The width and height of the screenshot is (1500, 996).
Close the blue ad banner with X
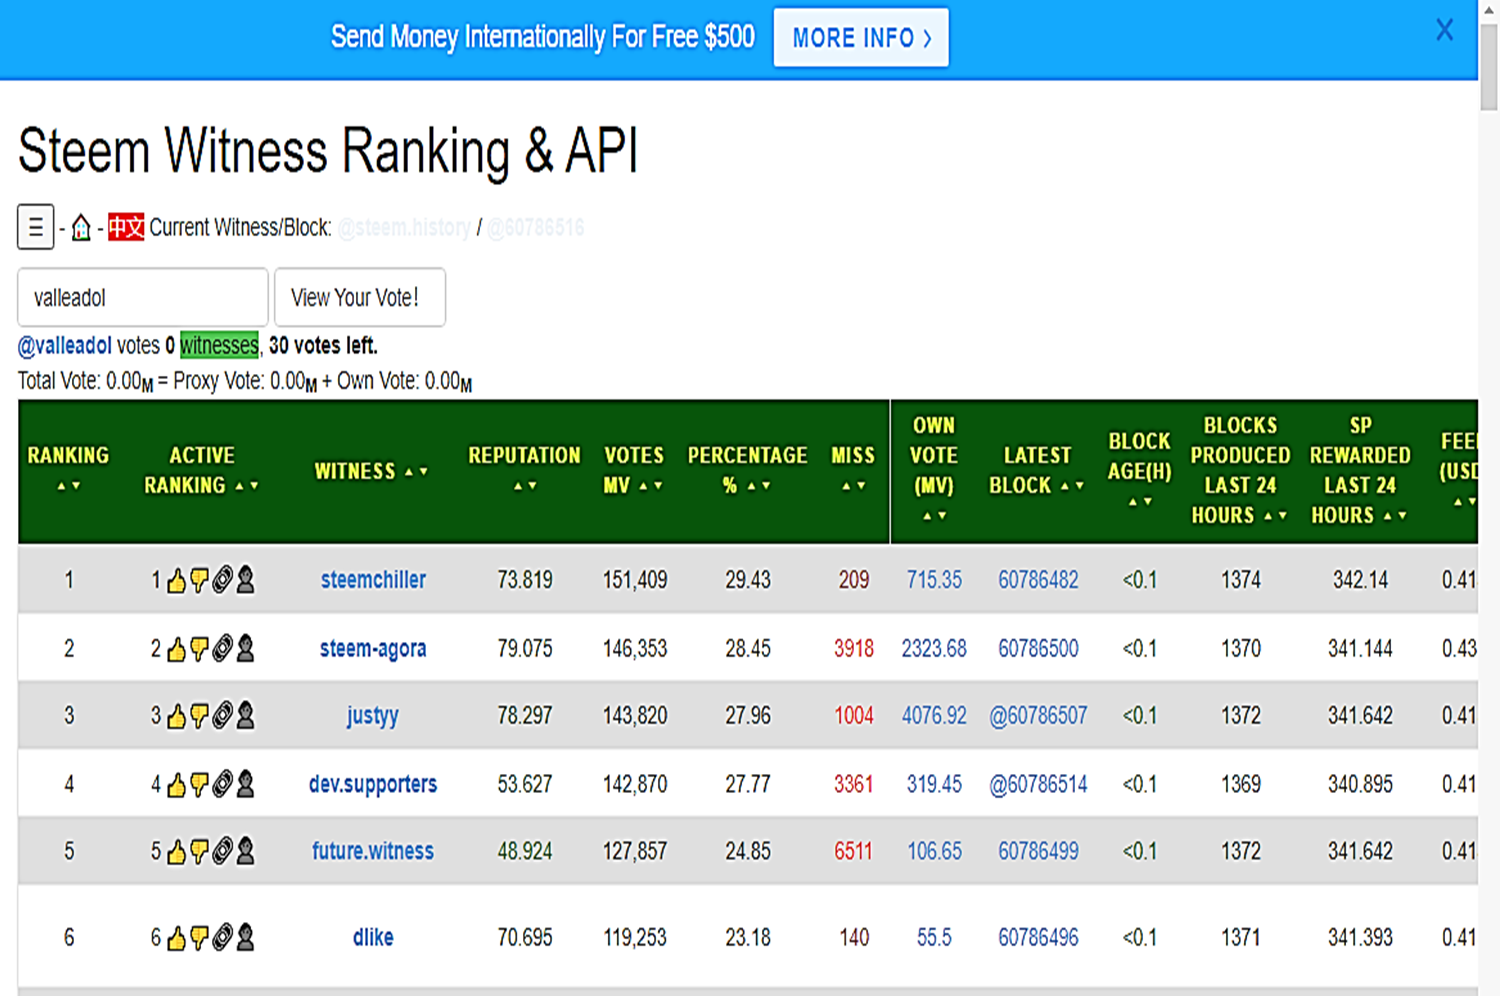click(x=1444, y=30)
